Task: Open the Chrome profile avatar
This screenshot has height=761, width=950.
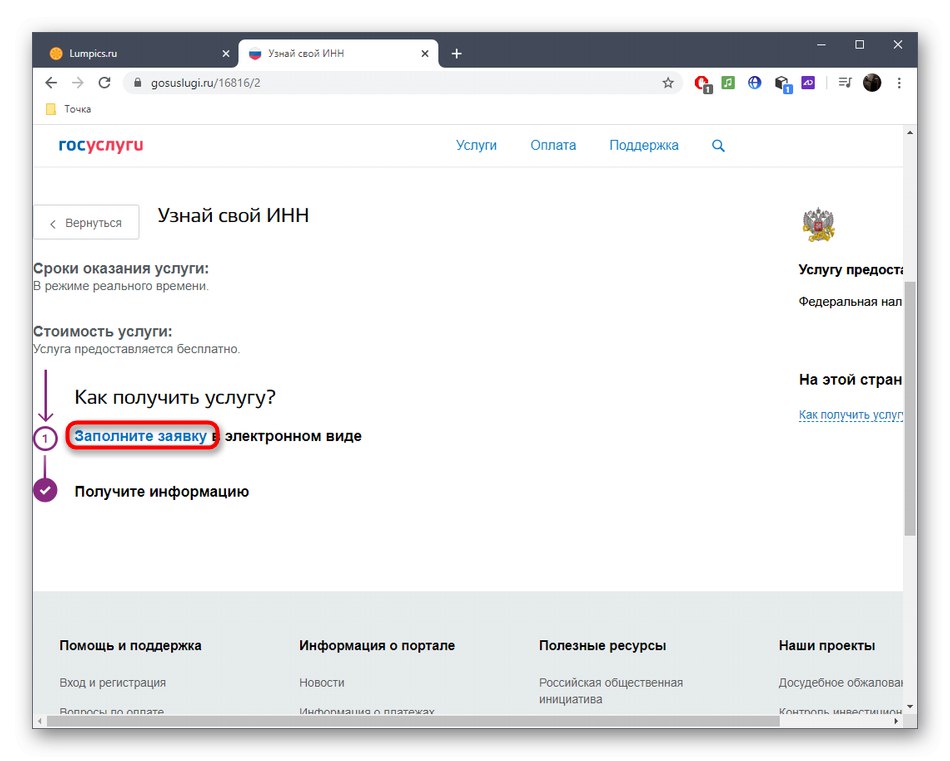Action: (x=872, y=82)
